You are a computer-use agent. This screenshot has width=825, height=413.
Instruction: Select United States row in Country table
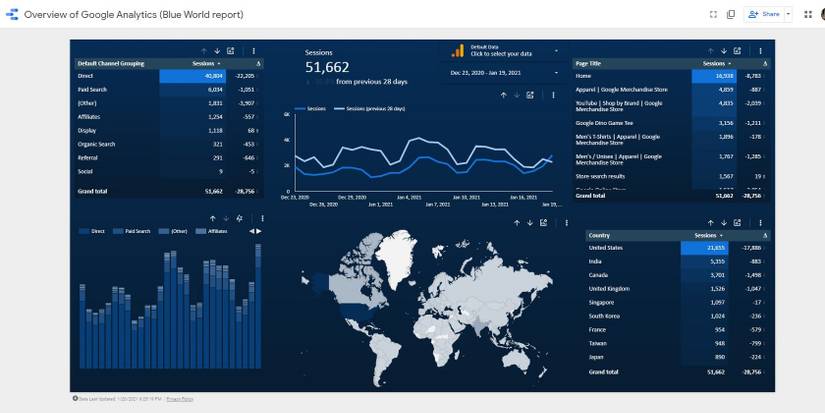[678, 248]
